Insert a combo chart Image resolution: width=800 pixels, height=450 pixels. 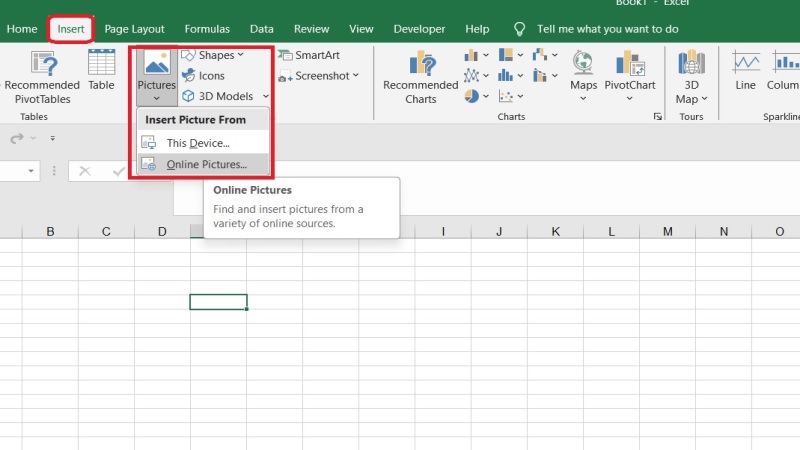pyautogui.click(x=545, y=76)
